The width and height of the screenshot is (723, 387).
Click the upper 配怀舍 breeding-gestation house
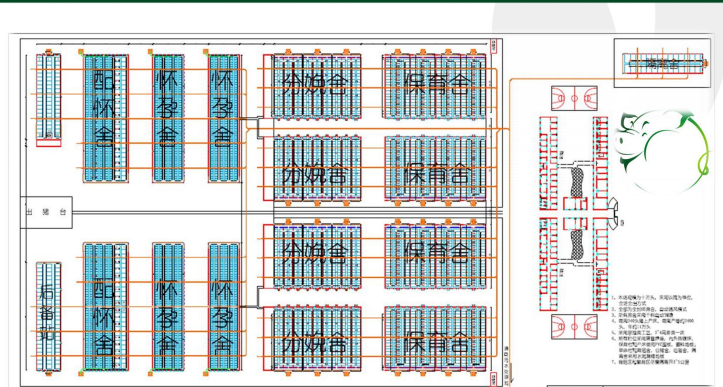point(106,118)
